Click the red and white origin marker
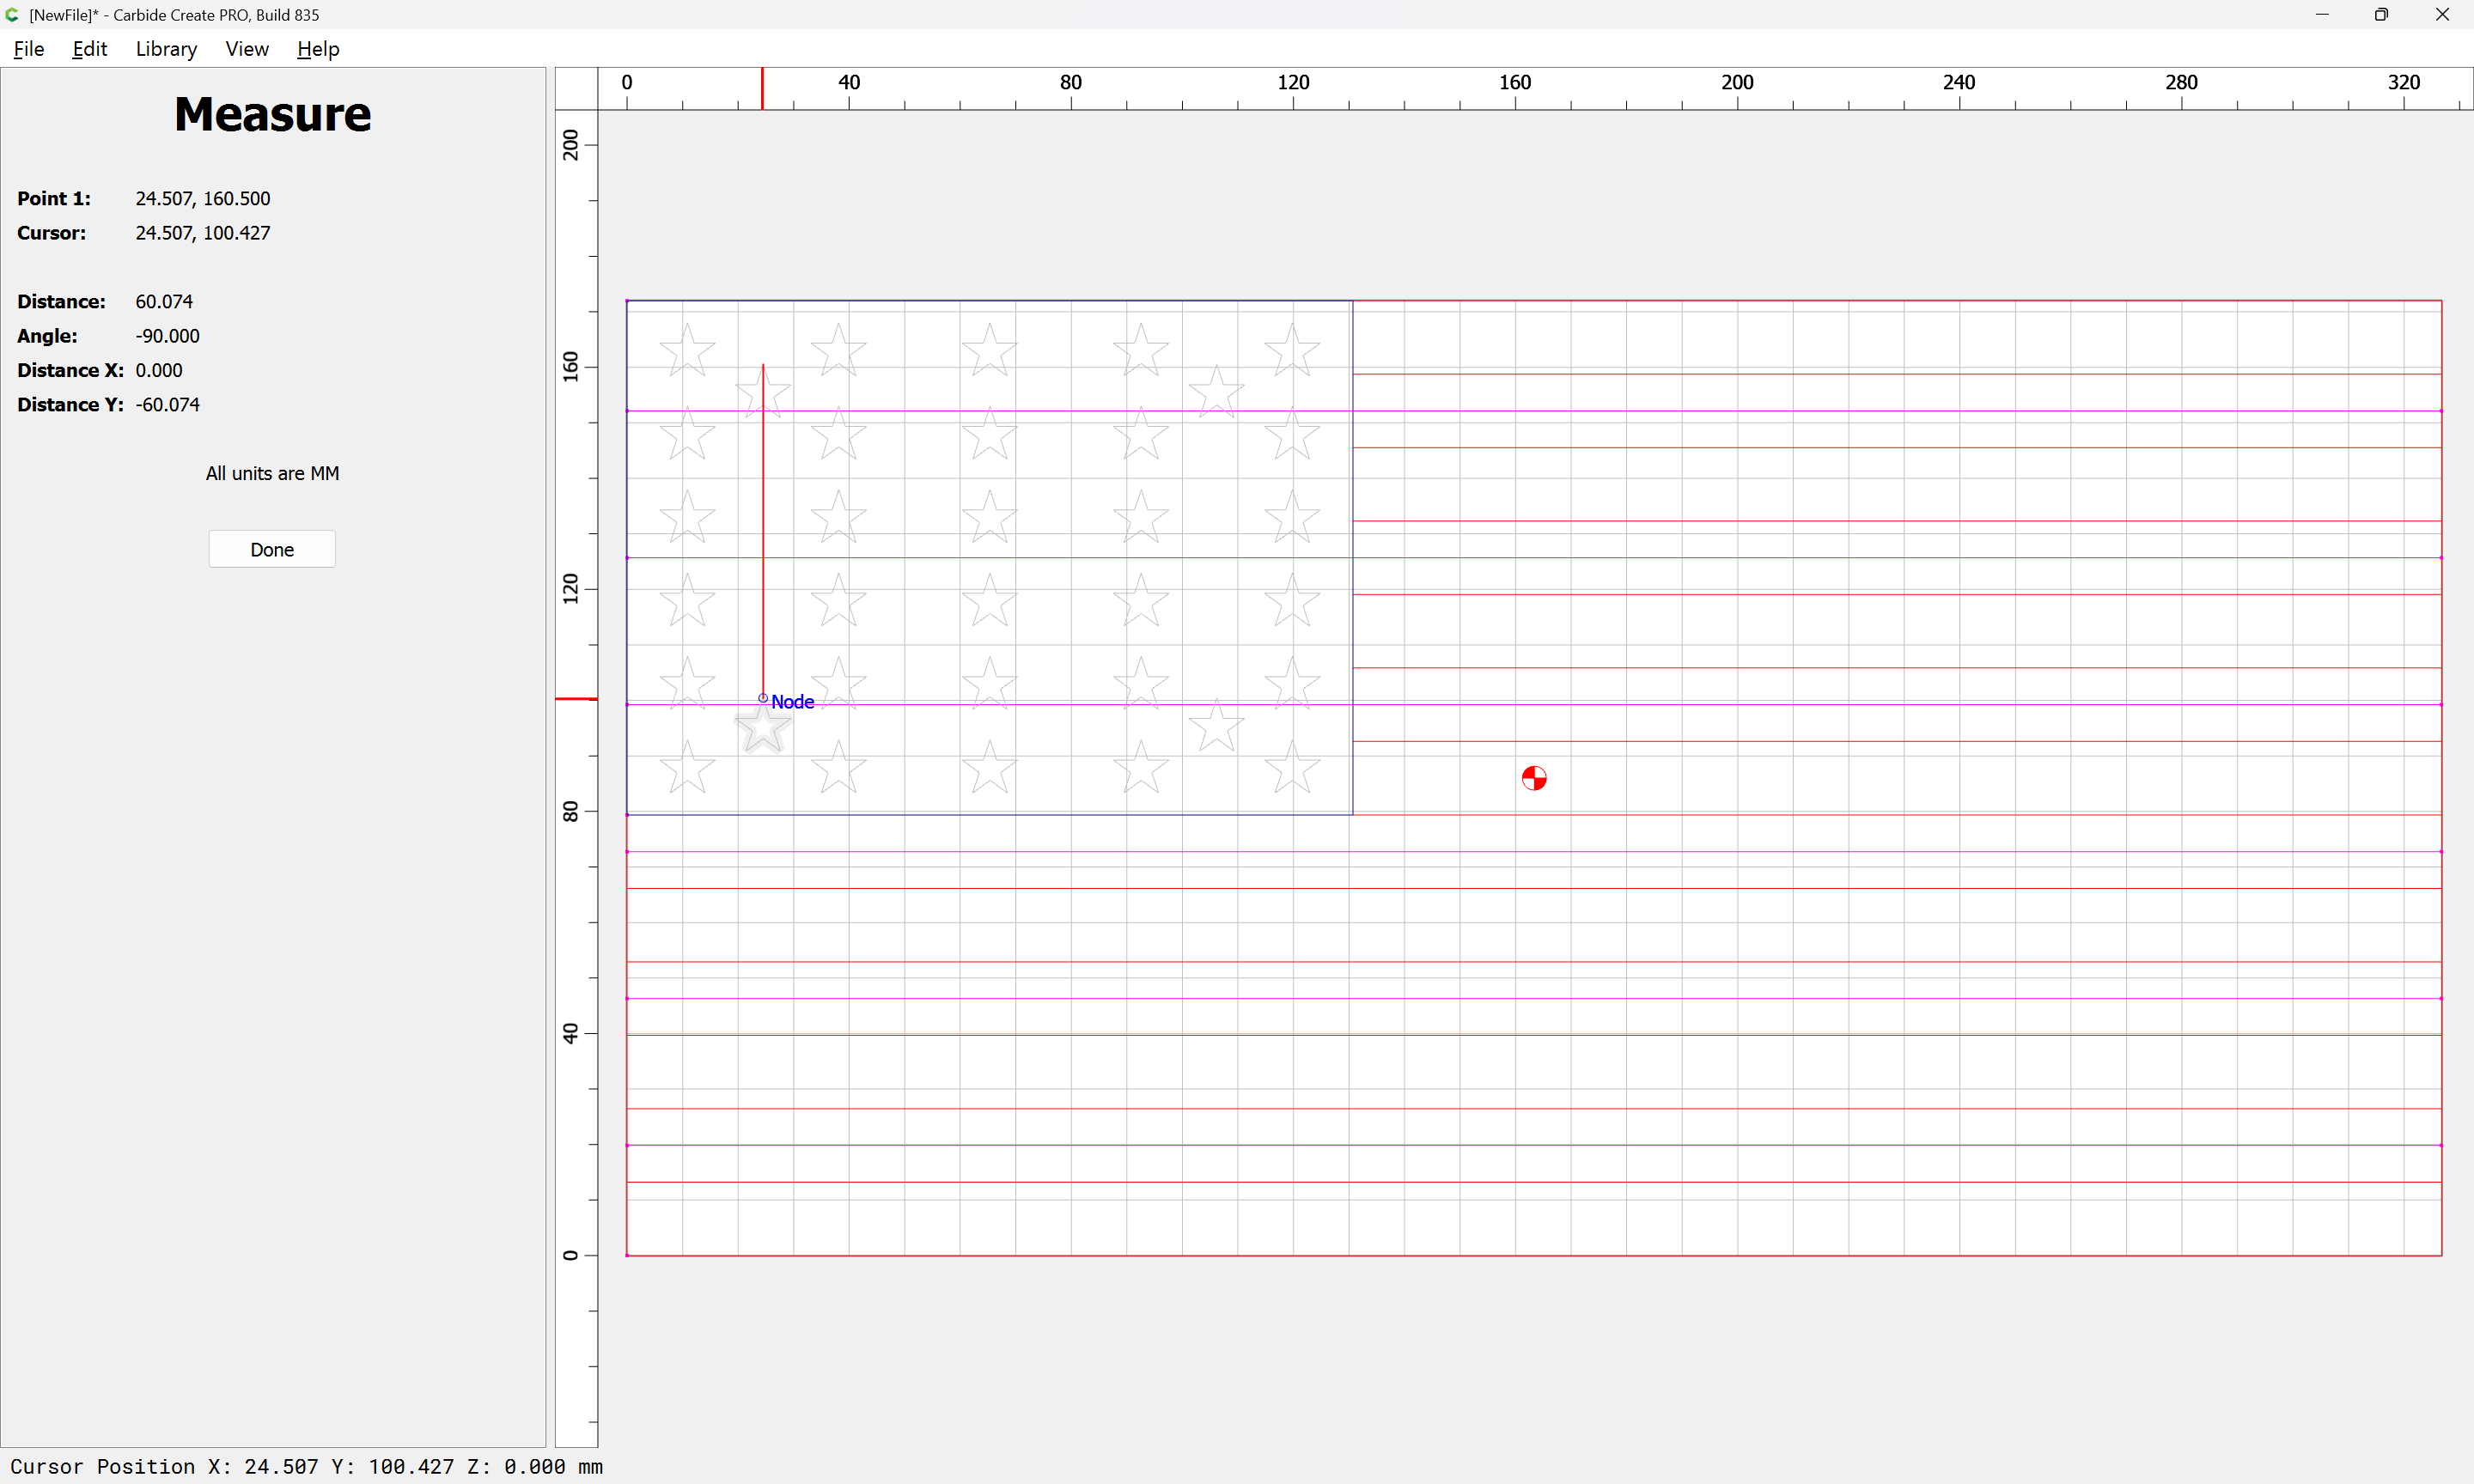Viewport: 2474px width, 1484px height. pyautogui.click(x=1533, y=778)
